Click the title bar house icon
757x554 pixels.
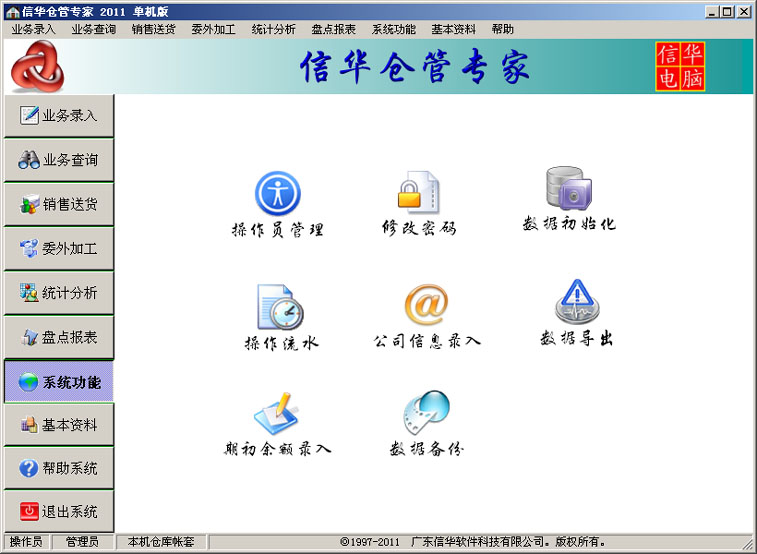click(12, 12)
